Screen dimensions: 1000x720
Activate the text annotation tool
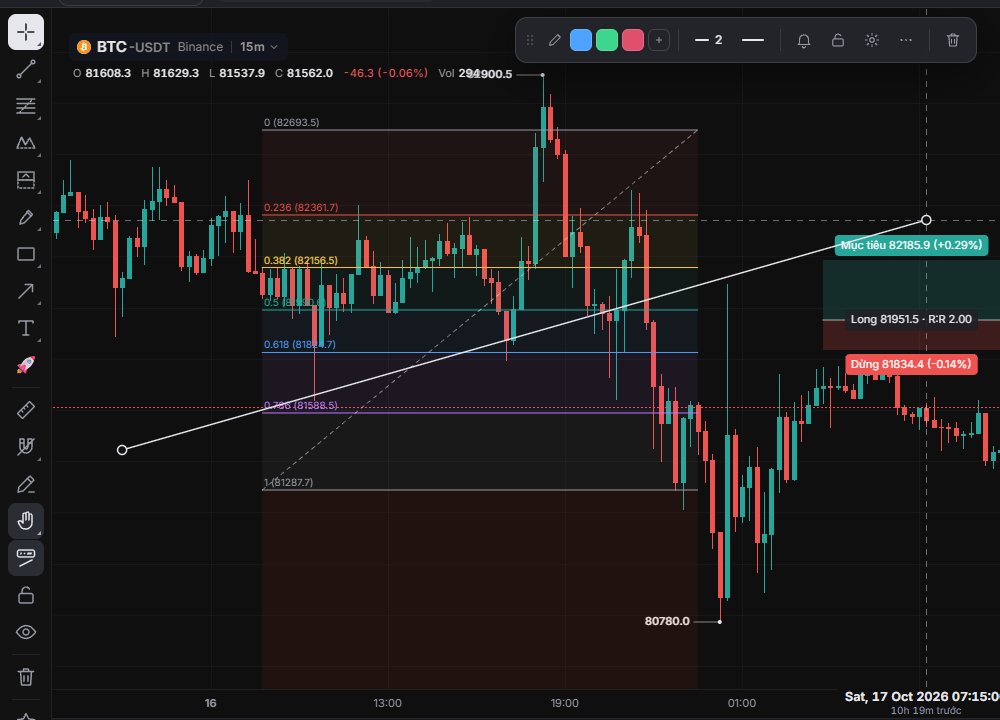click(26, 328)
